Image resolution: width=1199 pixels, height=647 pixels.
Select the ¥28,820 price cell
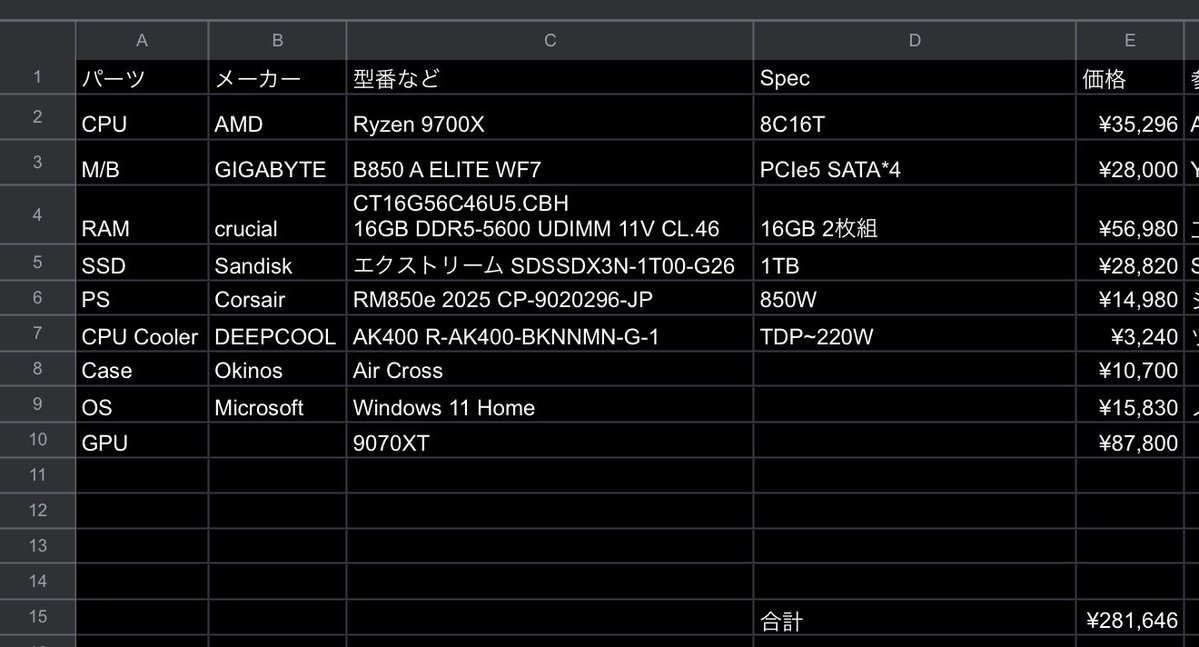coord(1129,262)
